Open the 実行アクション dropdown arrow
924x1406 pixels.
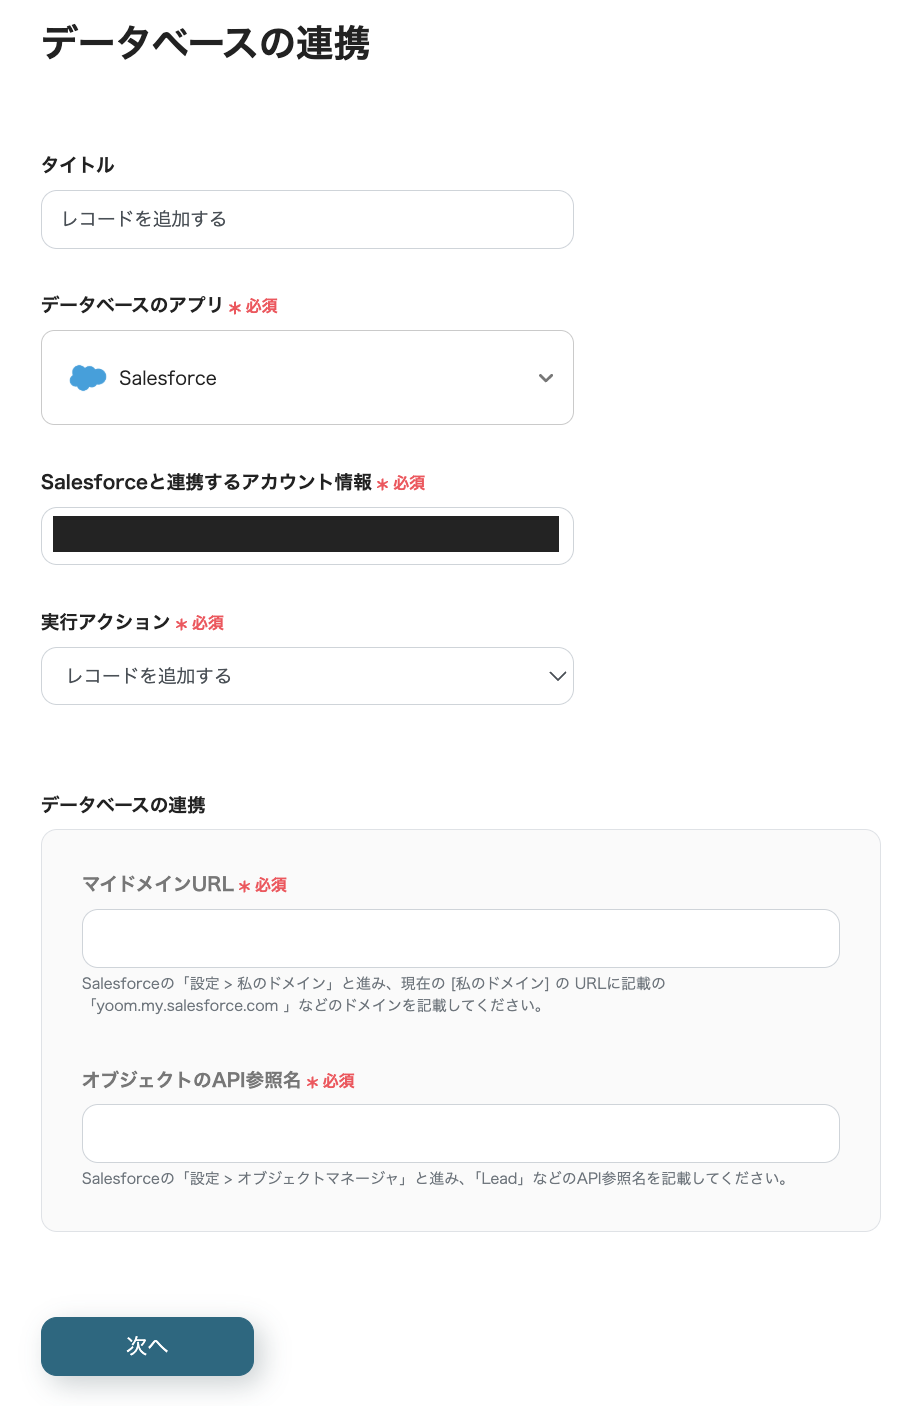557,676
